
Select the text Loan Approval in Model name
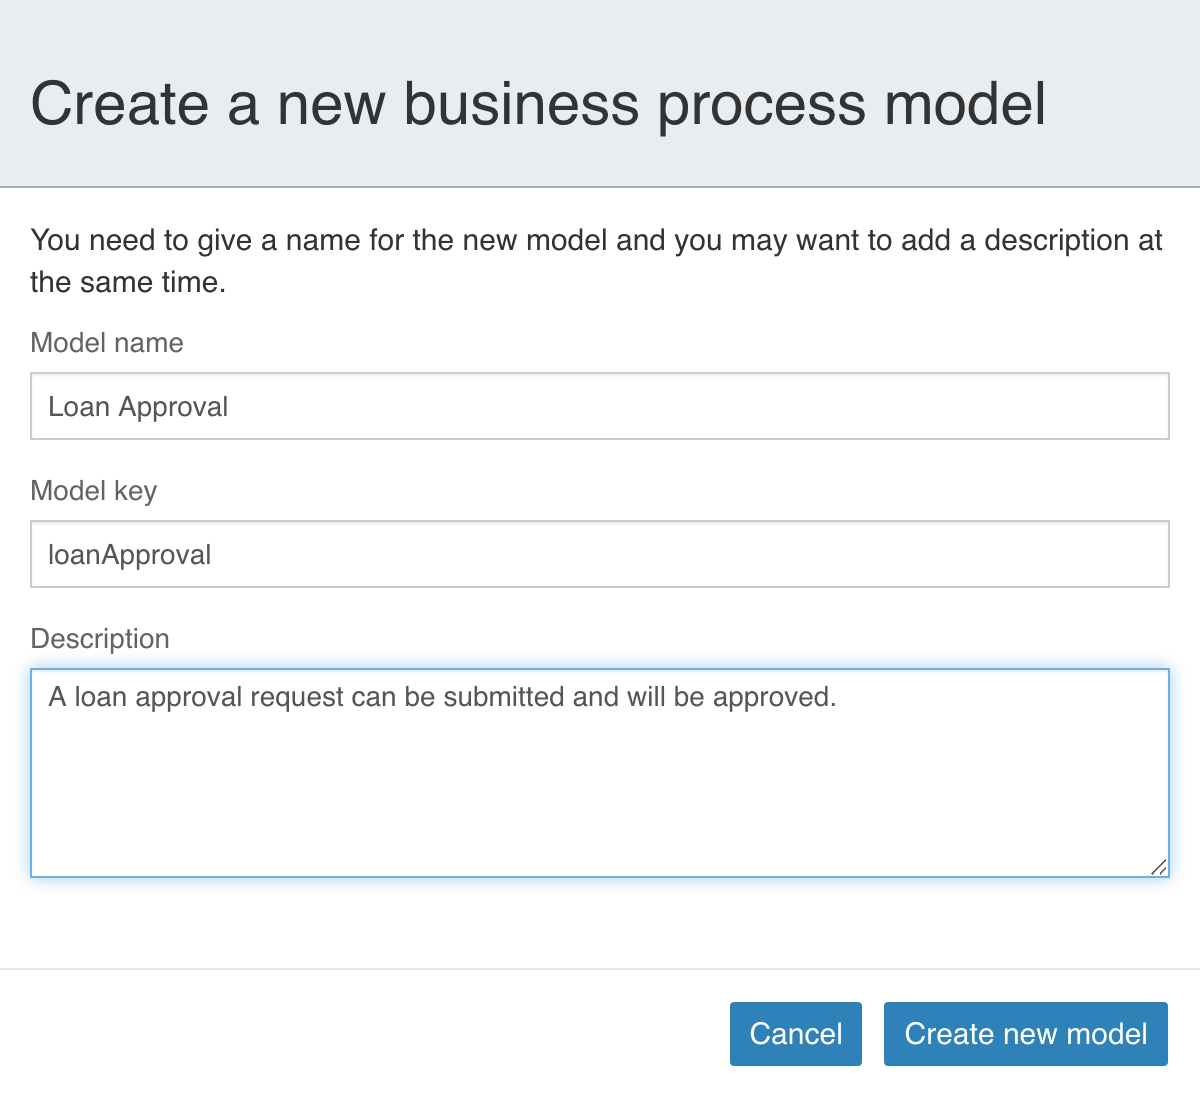[137, 406]
